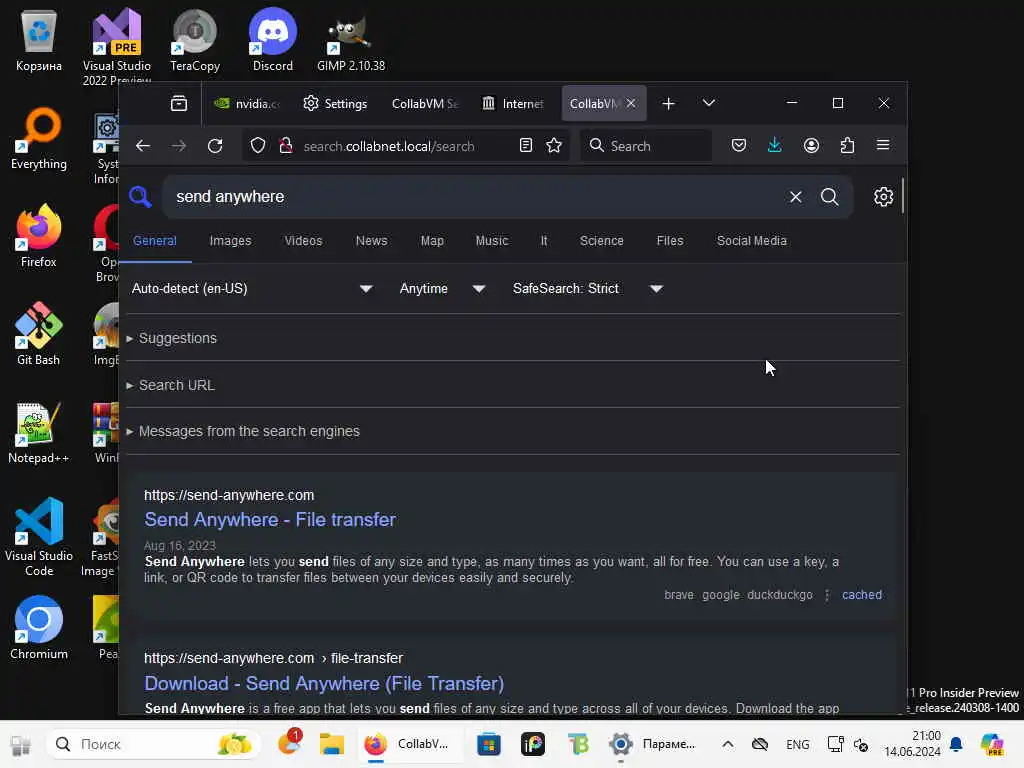The image size is (1024, 768).
Task: Clear the search query with X icon
Action: tap(795, 197)
